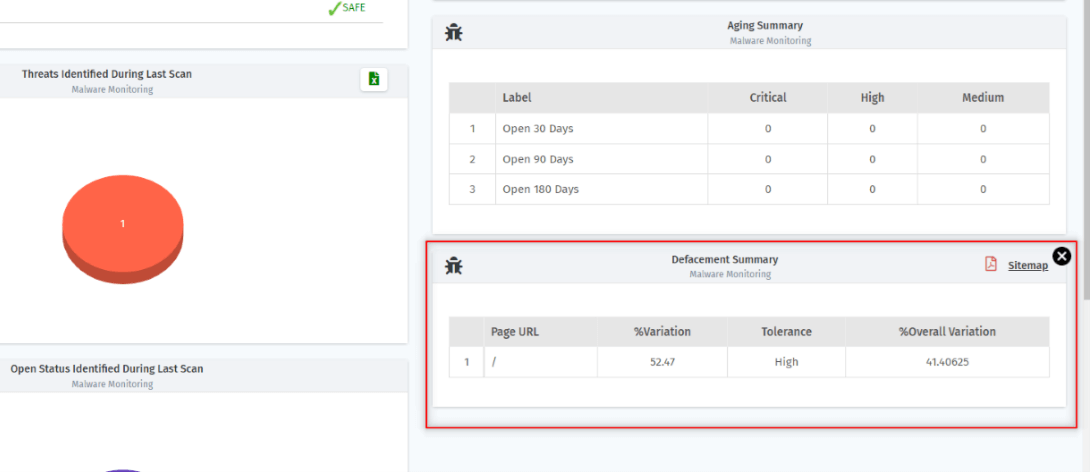Click the bug icon in Aging Summary
Viewport: 1090px width, 472px height.
click(x=453, y=32)
